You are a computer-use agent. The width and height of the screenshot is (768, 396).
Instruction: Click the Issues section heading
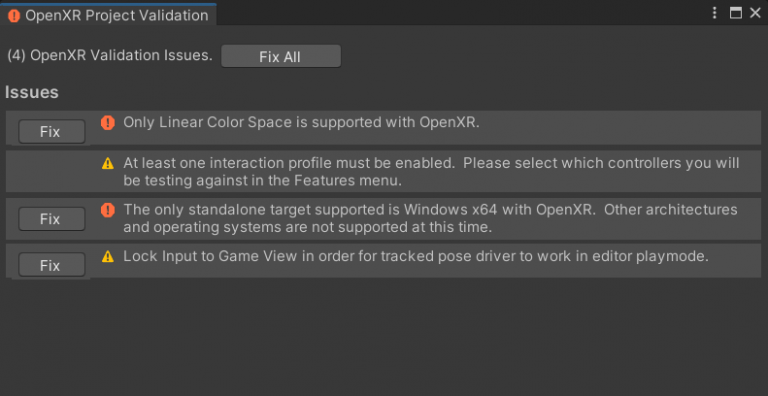(32, 93)
